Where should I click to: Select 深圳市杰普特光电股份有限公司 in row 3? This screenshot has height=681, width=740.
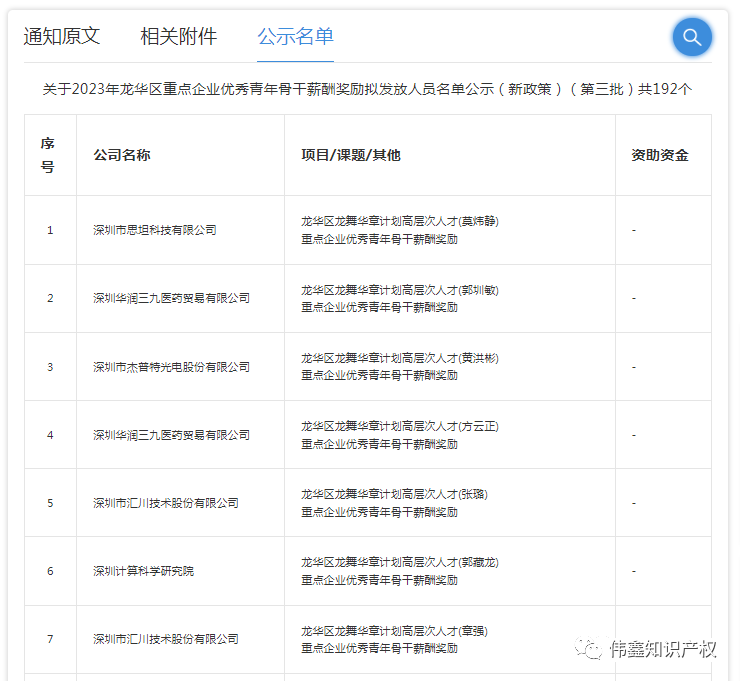point(171,367)
